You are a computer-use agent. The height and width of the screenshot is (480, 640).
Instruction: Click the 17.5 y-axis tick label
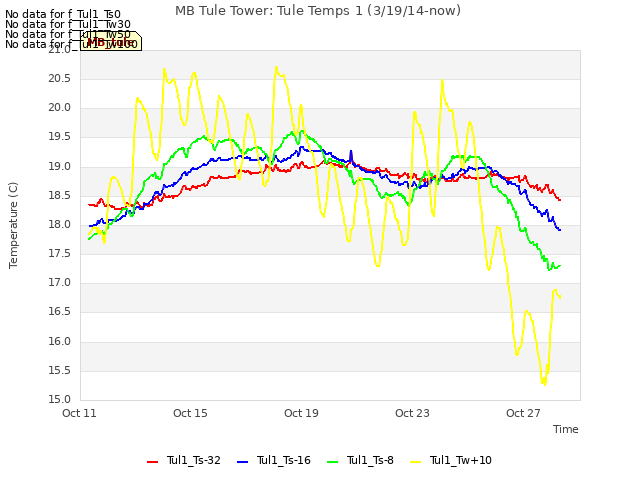click(x=60, y=254)
